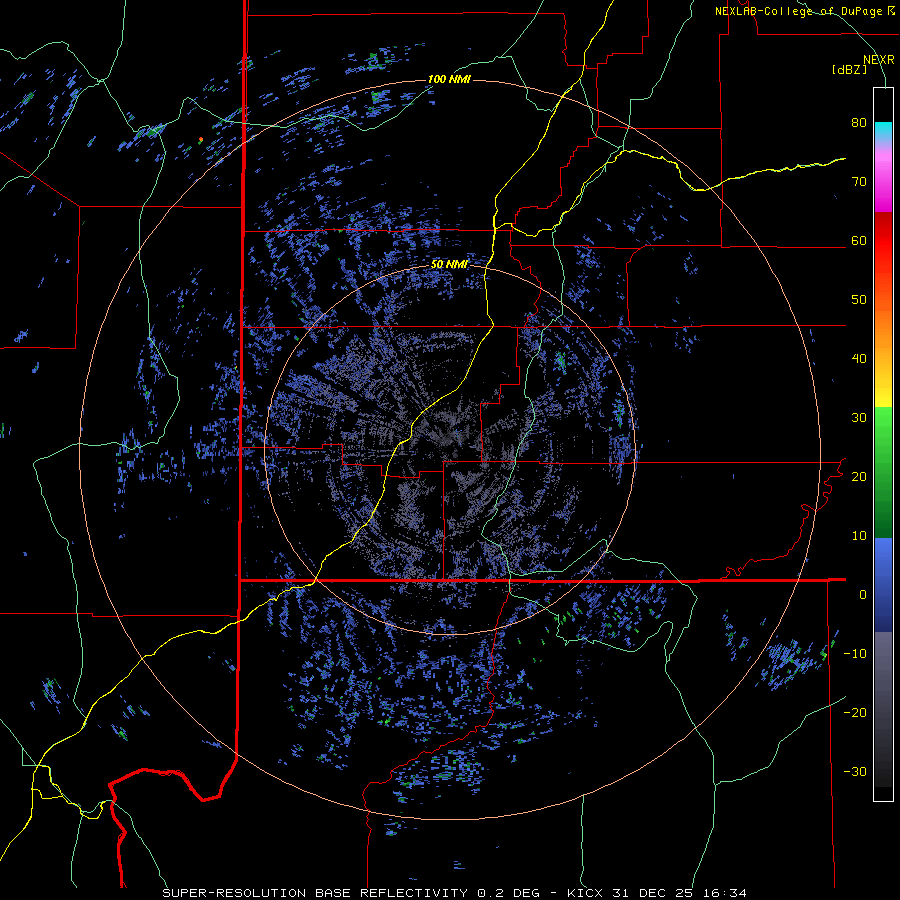Click the 10 dBZ scale value

(x=859, y=536)
